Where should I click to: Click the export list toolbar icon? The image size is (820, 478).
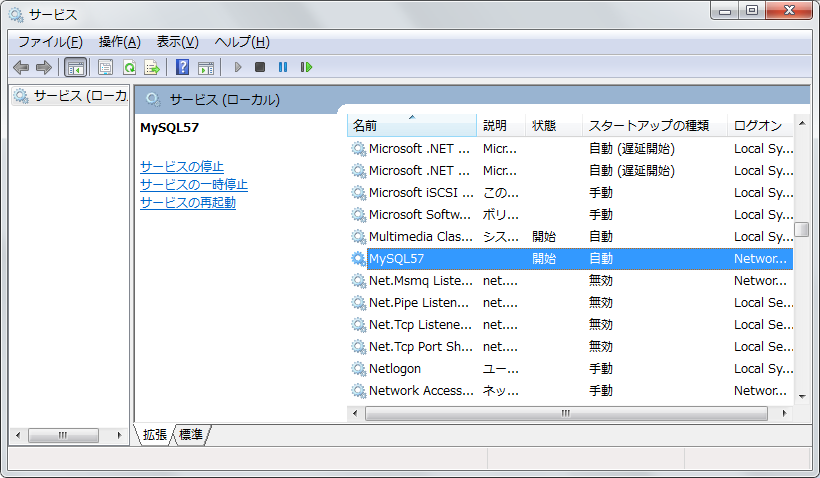[152, 67]
